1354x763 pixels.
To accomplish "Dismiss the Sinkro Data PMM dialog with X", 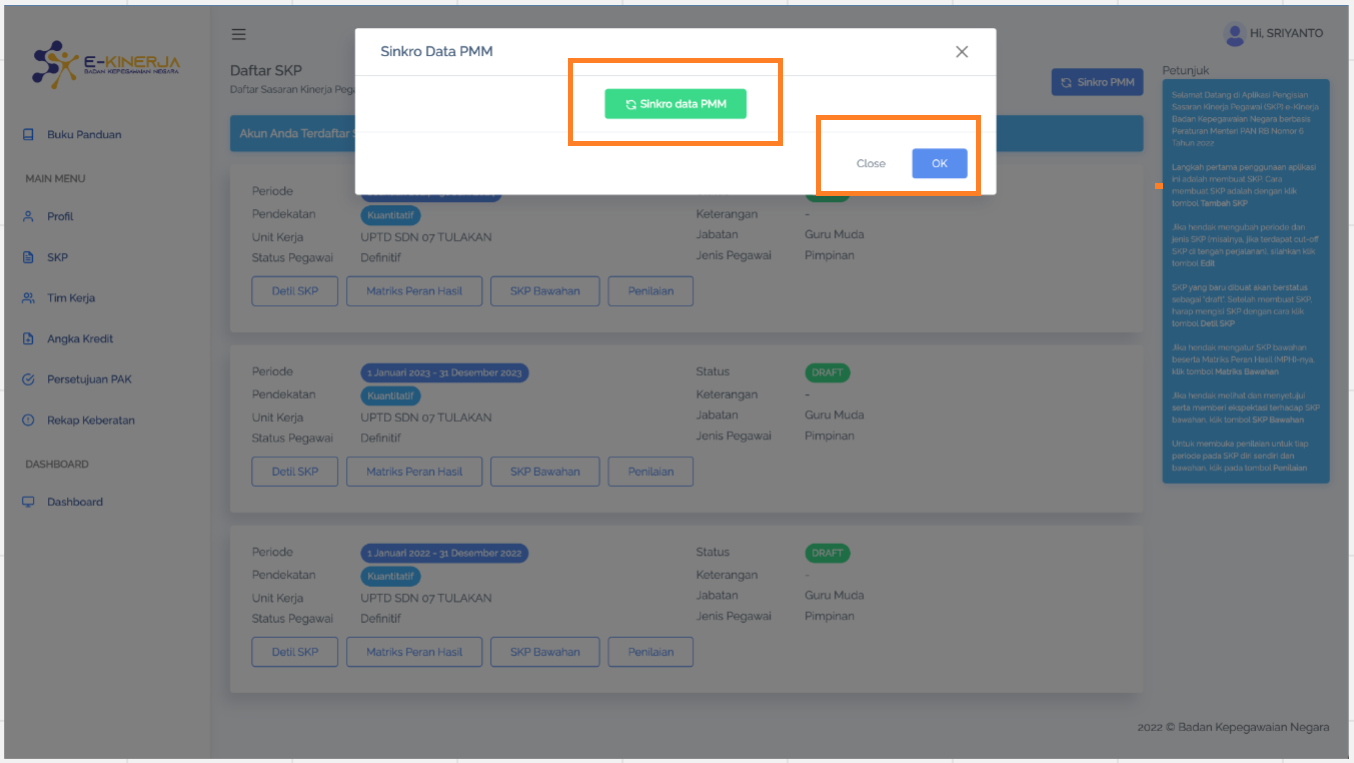I will [x=962, y=52].
